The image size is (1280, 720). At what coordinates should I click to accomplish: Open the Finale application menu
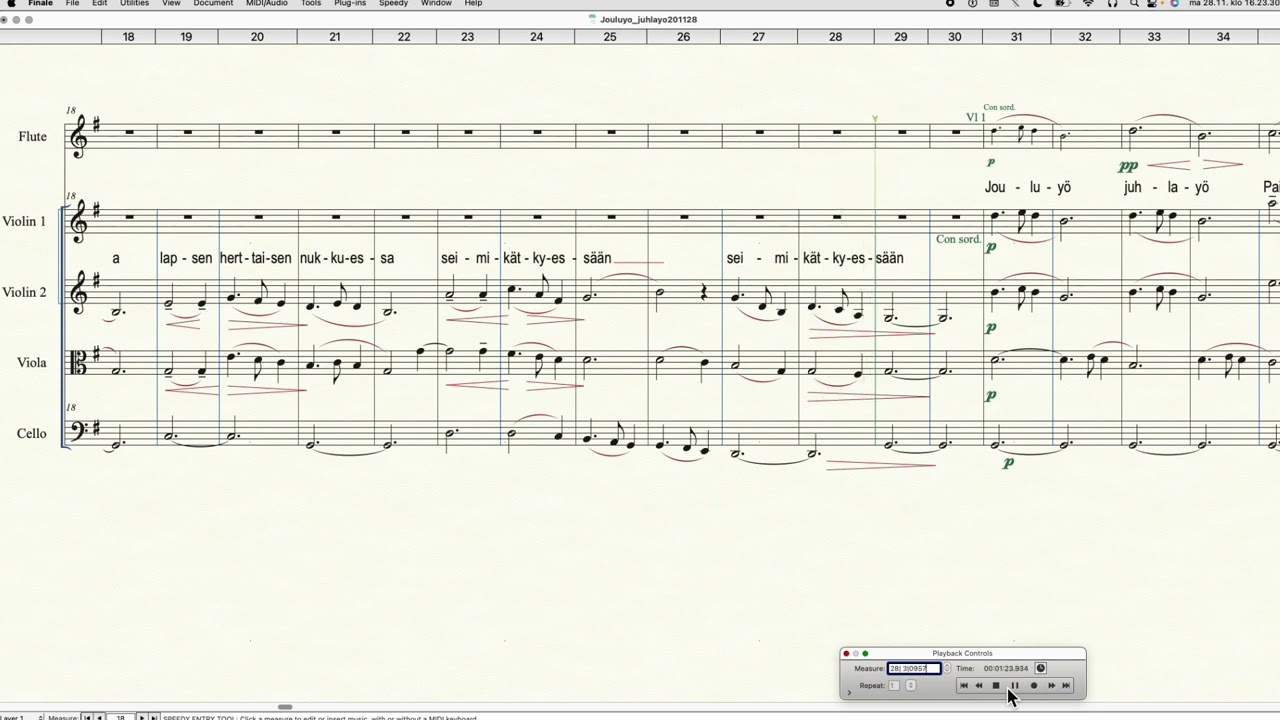40,4
